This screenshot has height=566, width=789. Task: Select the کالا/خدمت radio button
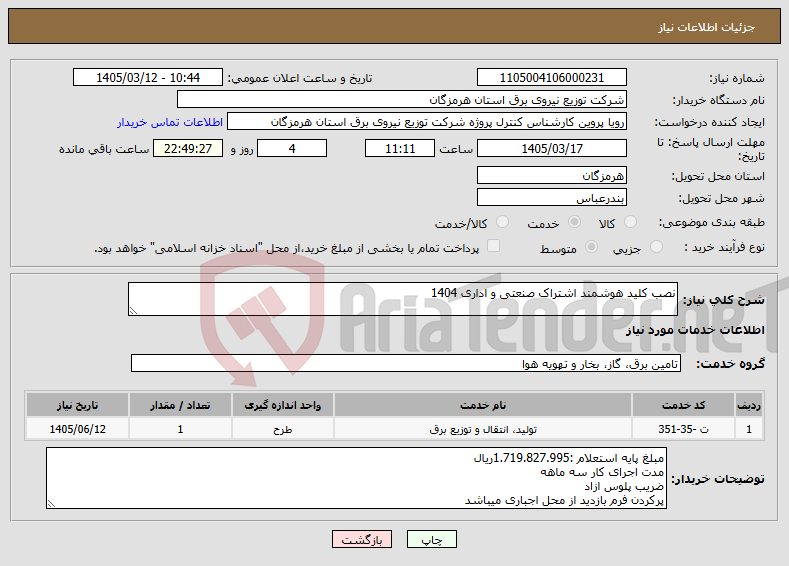tap(502, 222)
